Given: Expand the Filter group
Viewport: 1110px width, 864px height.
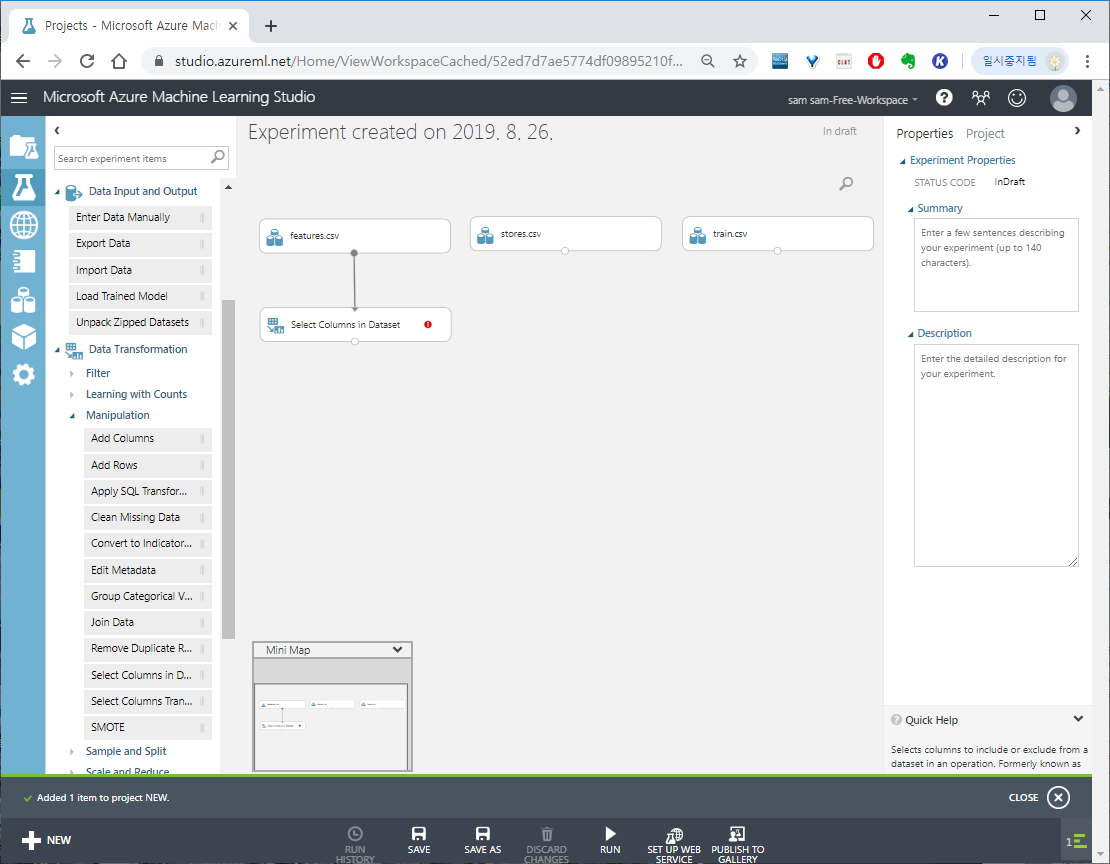Looking at the screenshot, I should pyautogui.click(x=71, y=373).
